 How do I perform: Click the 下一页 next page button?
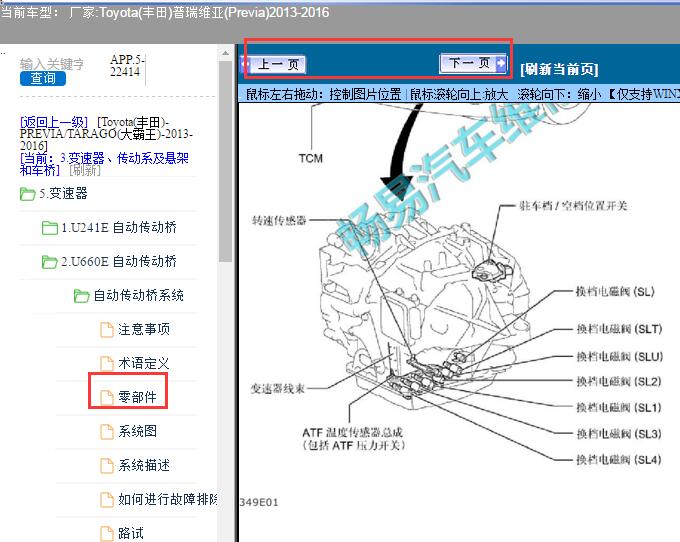coord(473,63)
